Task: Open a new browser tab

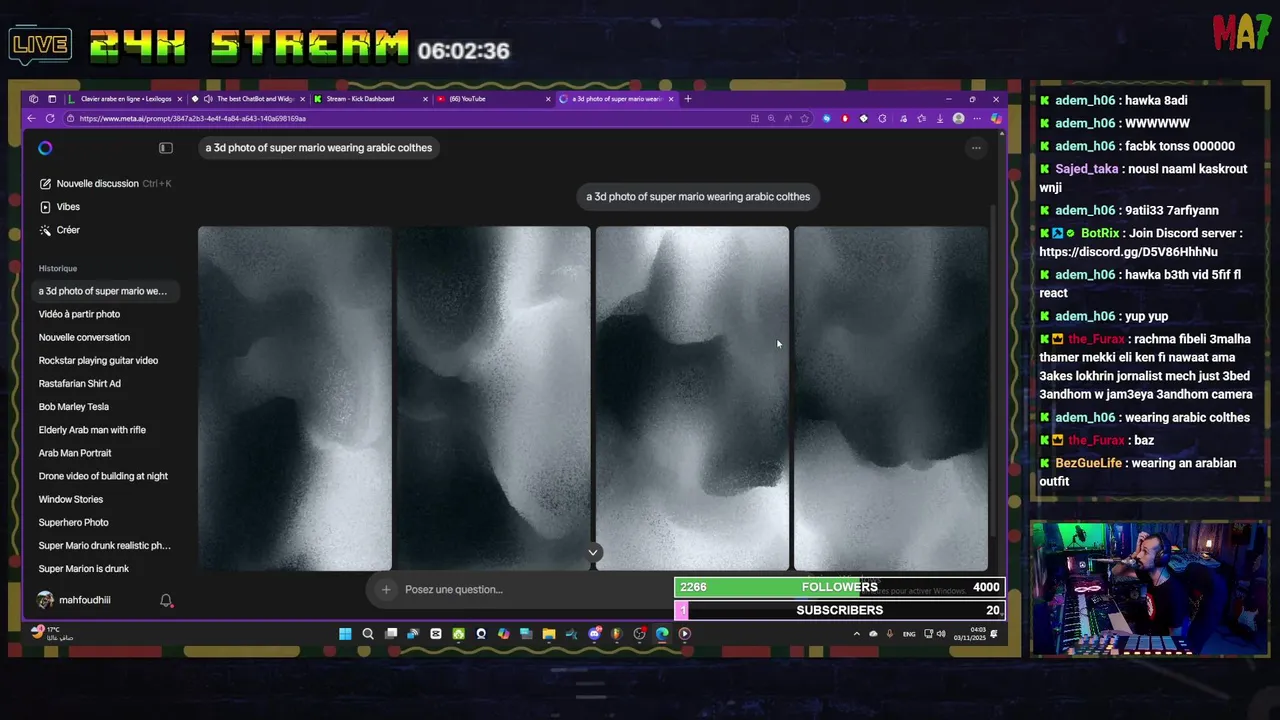Action: (688, 99)
